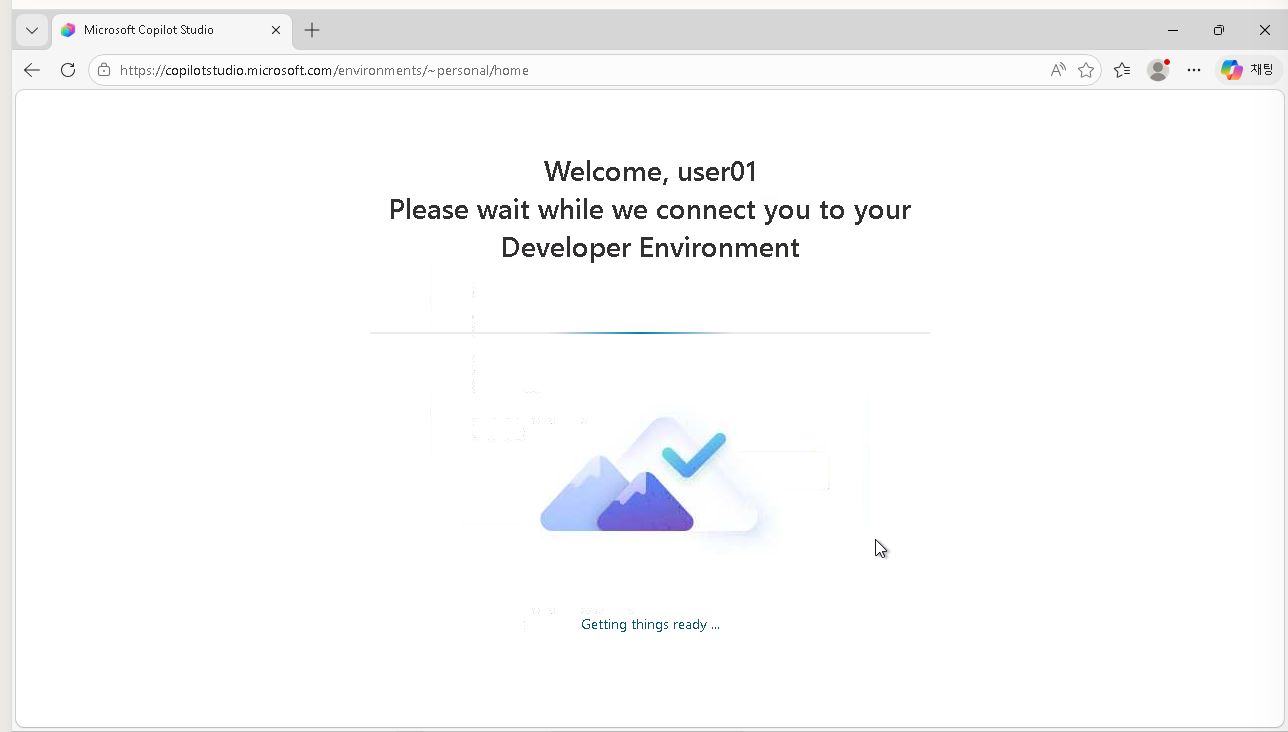This screenshot has width=1288, height=732.
Task: Open a new browser tab
Action: click(x=312, y=30)
